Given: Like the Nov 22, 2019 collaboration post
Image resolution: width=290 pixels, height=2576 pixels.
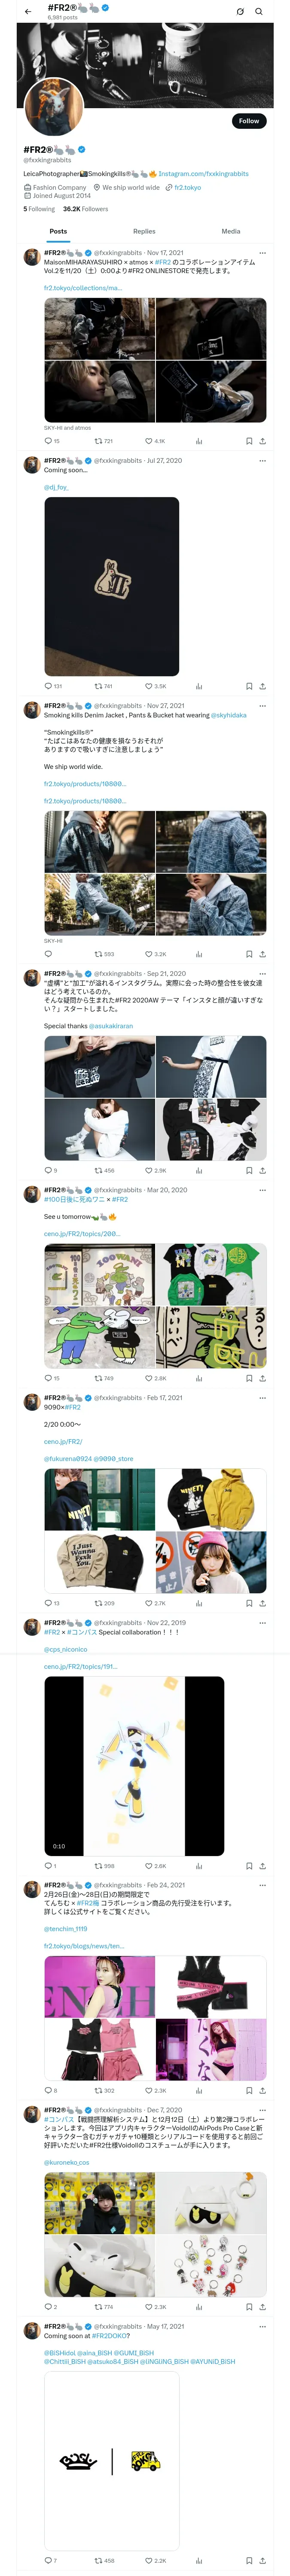Looking at the screenshot, I should tap(149, 1866).
